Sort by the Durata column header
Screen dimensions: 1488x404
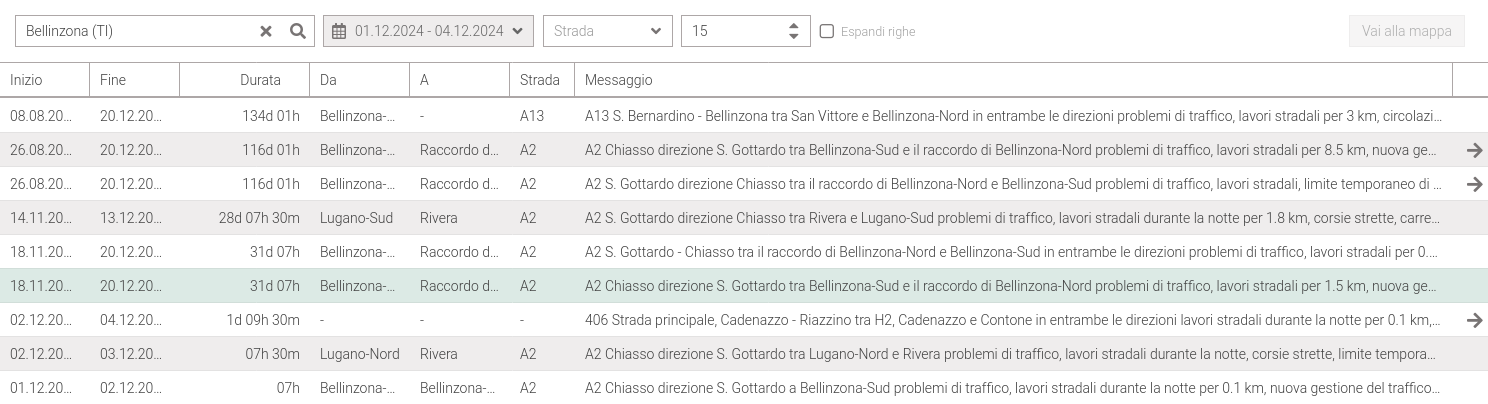pos(260,80)
